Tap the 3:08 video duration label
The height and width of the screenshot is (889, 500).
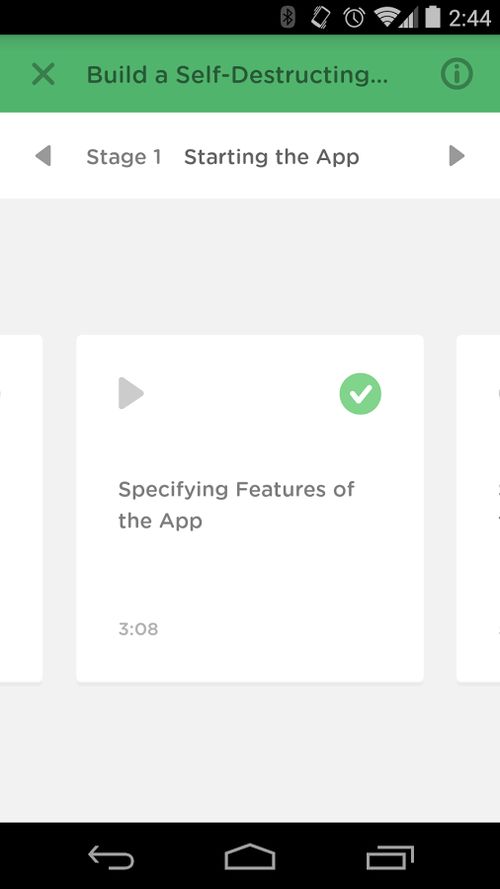click(138, 629)
